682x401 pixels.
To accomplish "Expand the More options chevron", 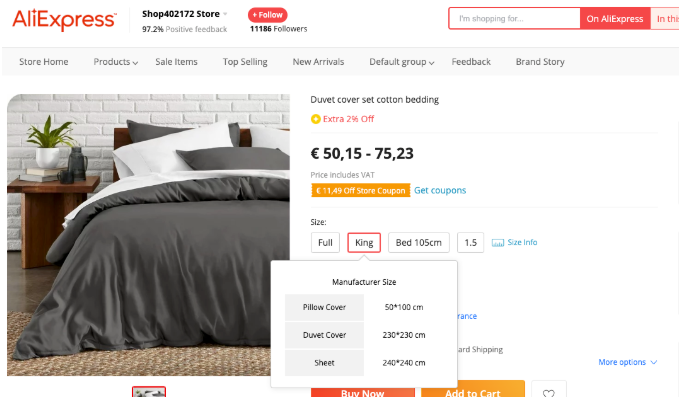I will pos(654,362).
